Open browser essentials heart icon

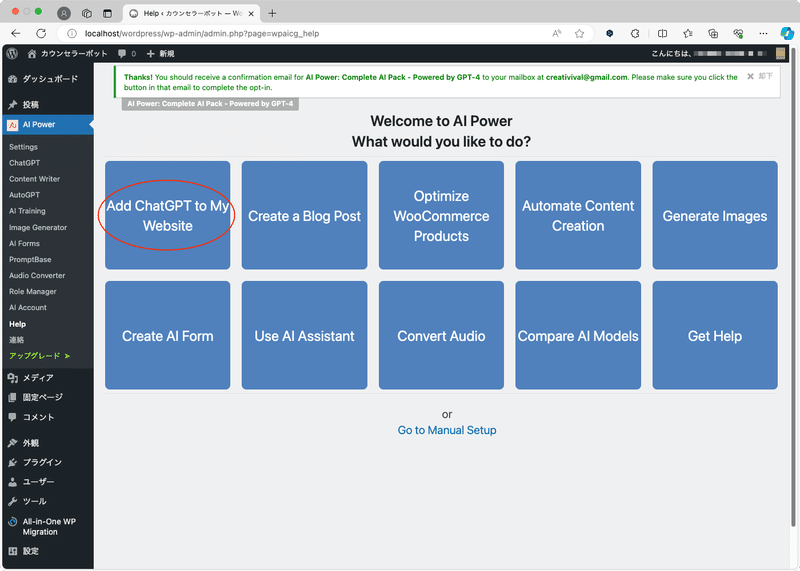738,34
